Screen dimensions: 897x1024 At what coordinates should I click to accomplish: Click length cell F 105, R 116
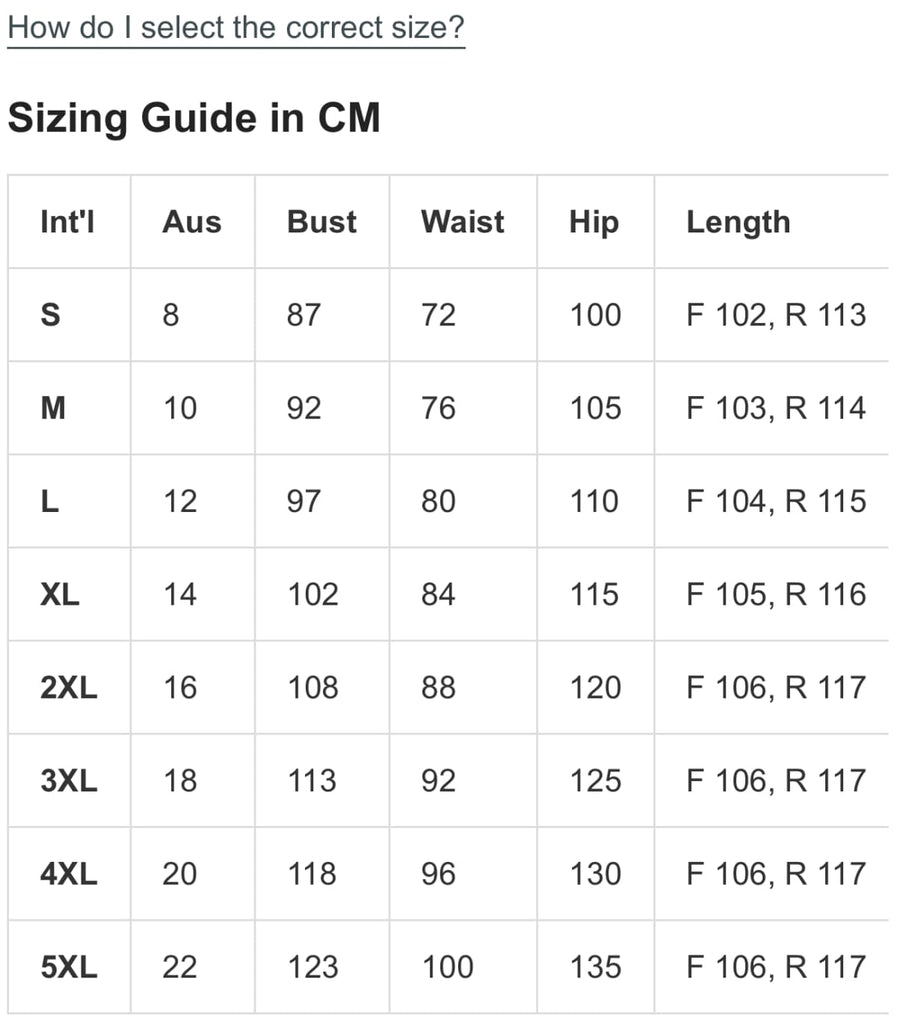[x=776, y=594]
